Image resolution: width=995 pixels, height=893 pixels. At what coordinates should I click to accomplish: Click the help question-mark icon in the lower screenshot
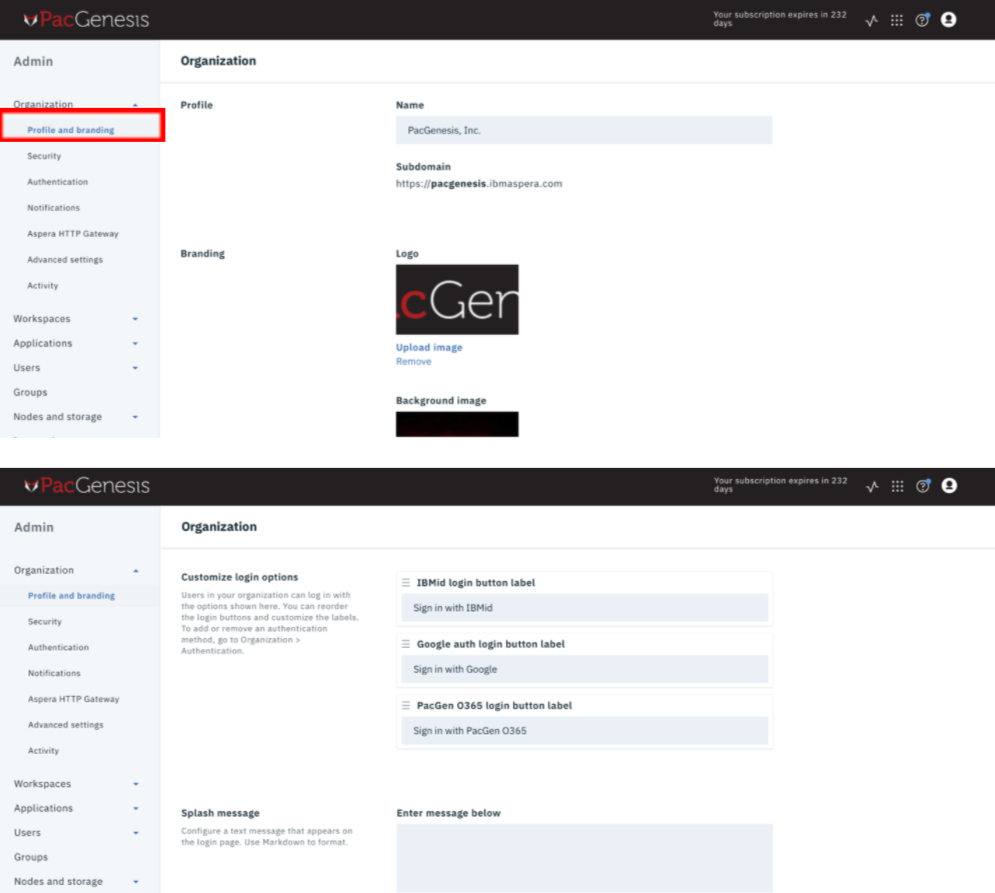(923, 486)
